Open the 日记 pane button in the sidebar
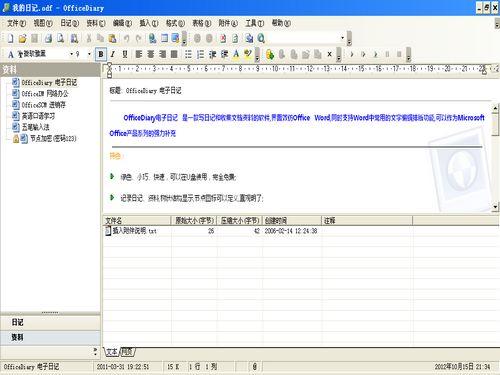Viewport: 500px width, 375px height. [x=50, y=322]
